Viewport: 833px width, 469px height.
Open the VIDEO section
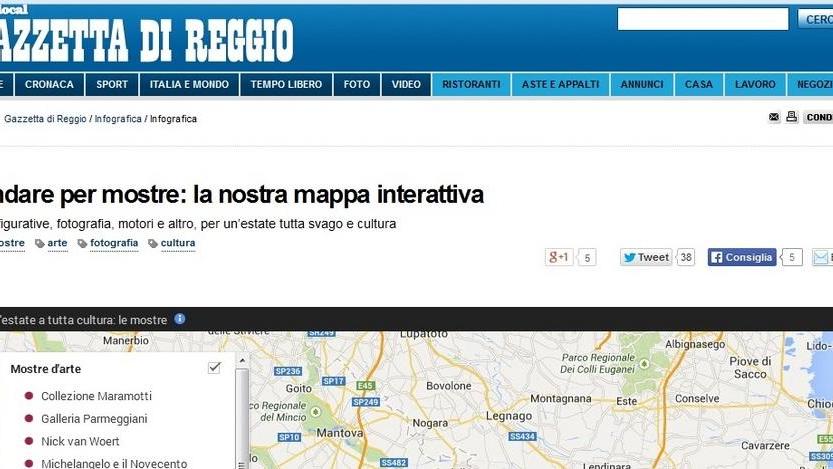point(406,84)
